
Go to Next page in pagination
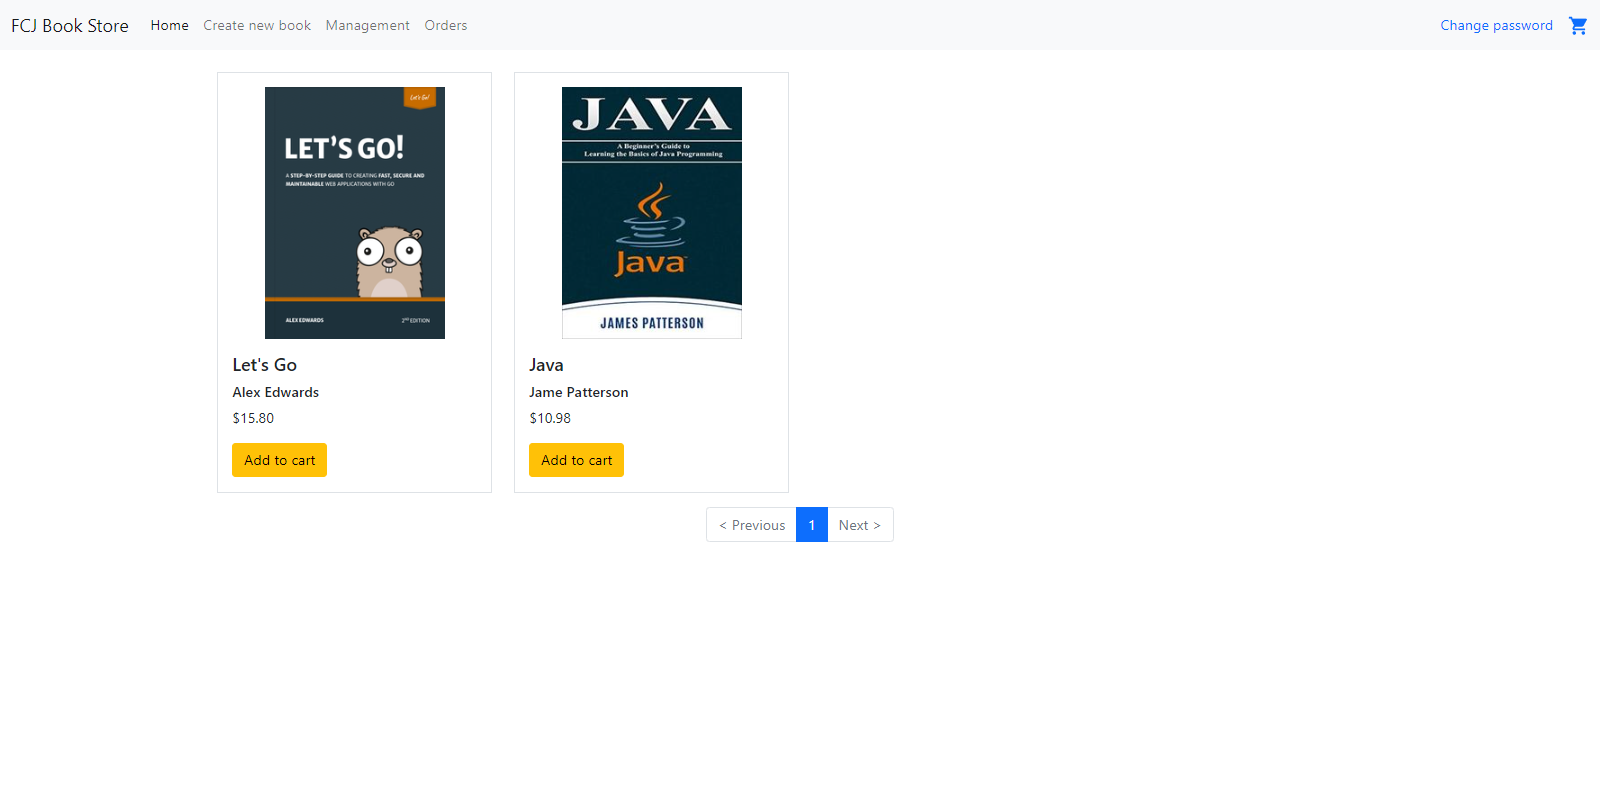(x=860, y=525)
